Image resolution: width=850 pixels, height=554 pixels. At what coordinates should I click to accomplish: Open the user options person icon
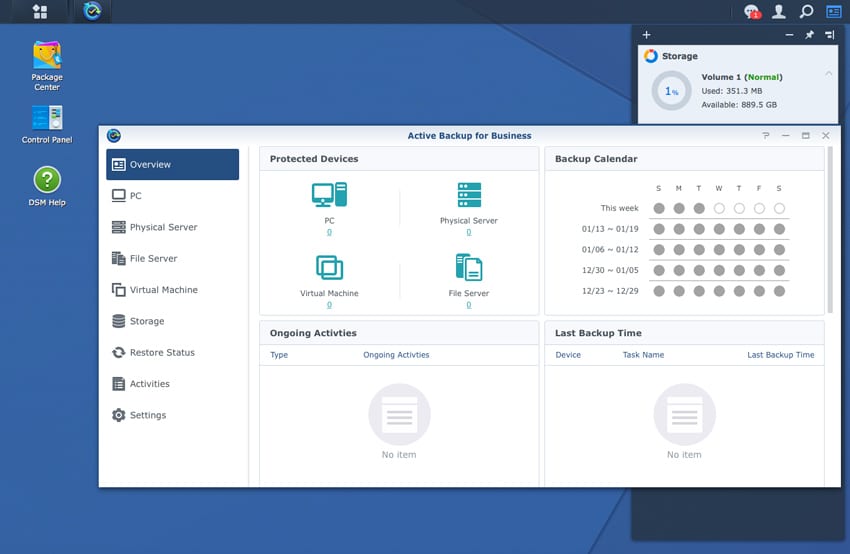tap(779, 11)
